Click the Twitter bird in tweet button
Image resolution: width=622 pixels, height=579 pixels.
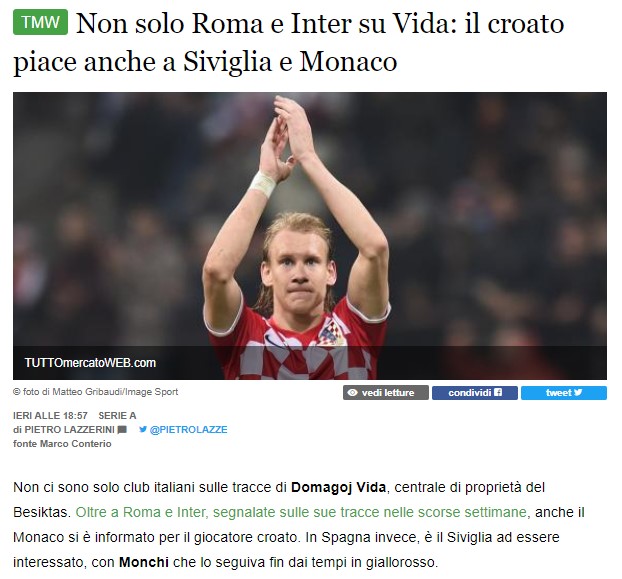pyautogui.click(x=578, y=392)
